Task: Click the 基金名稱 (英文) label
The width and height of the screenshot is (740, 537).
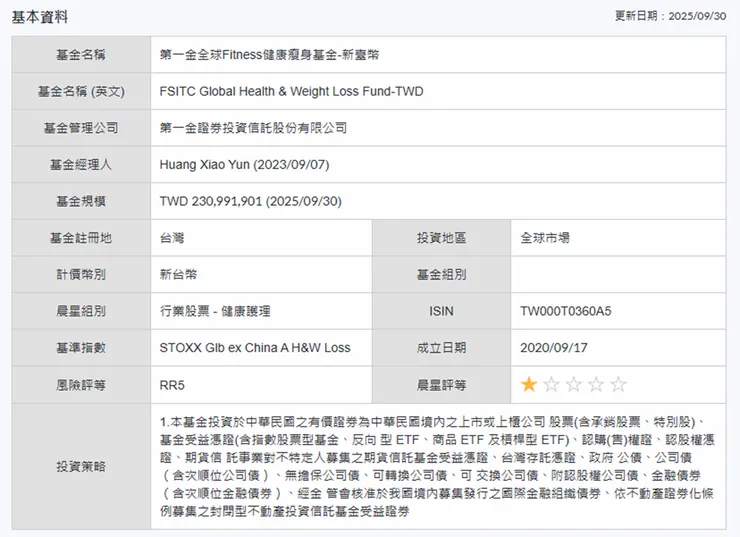Action: (81, 91)
